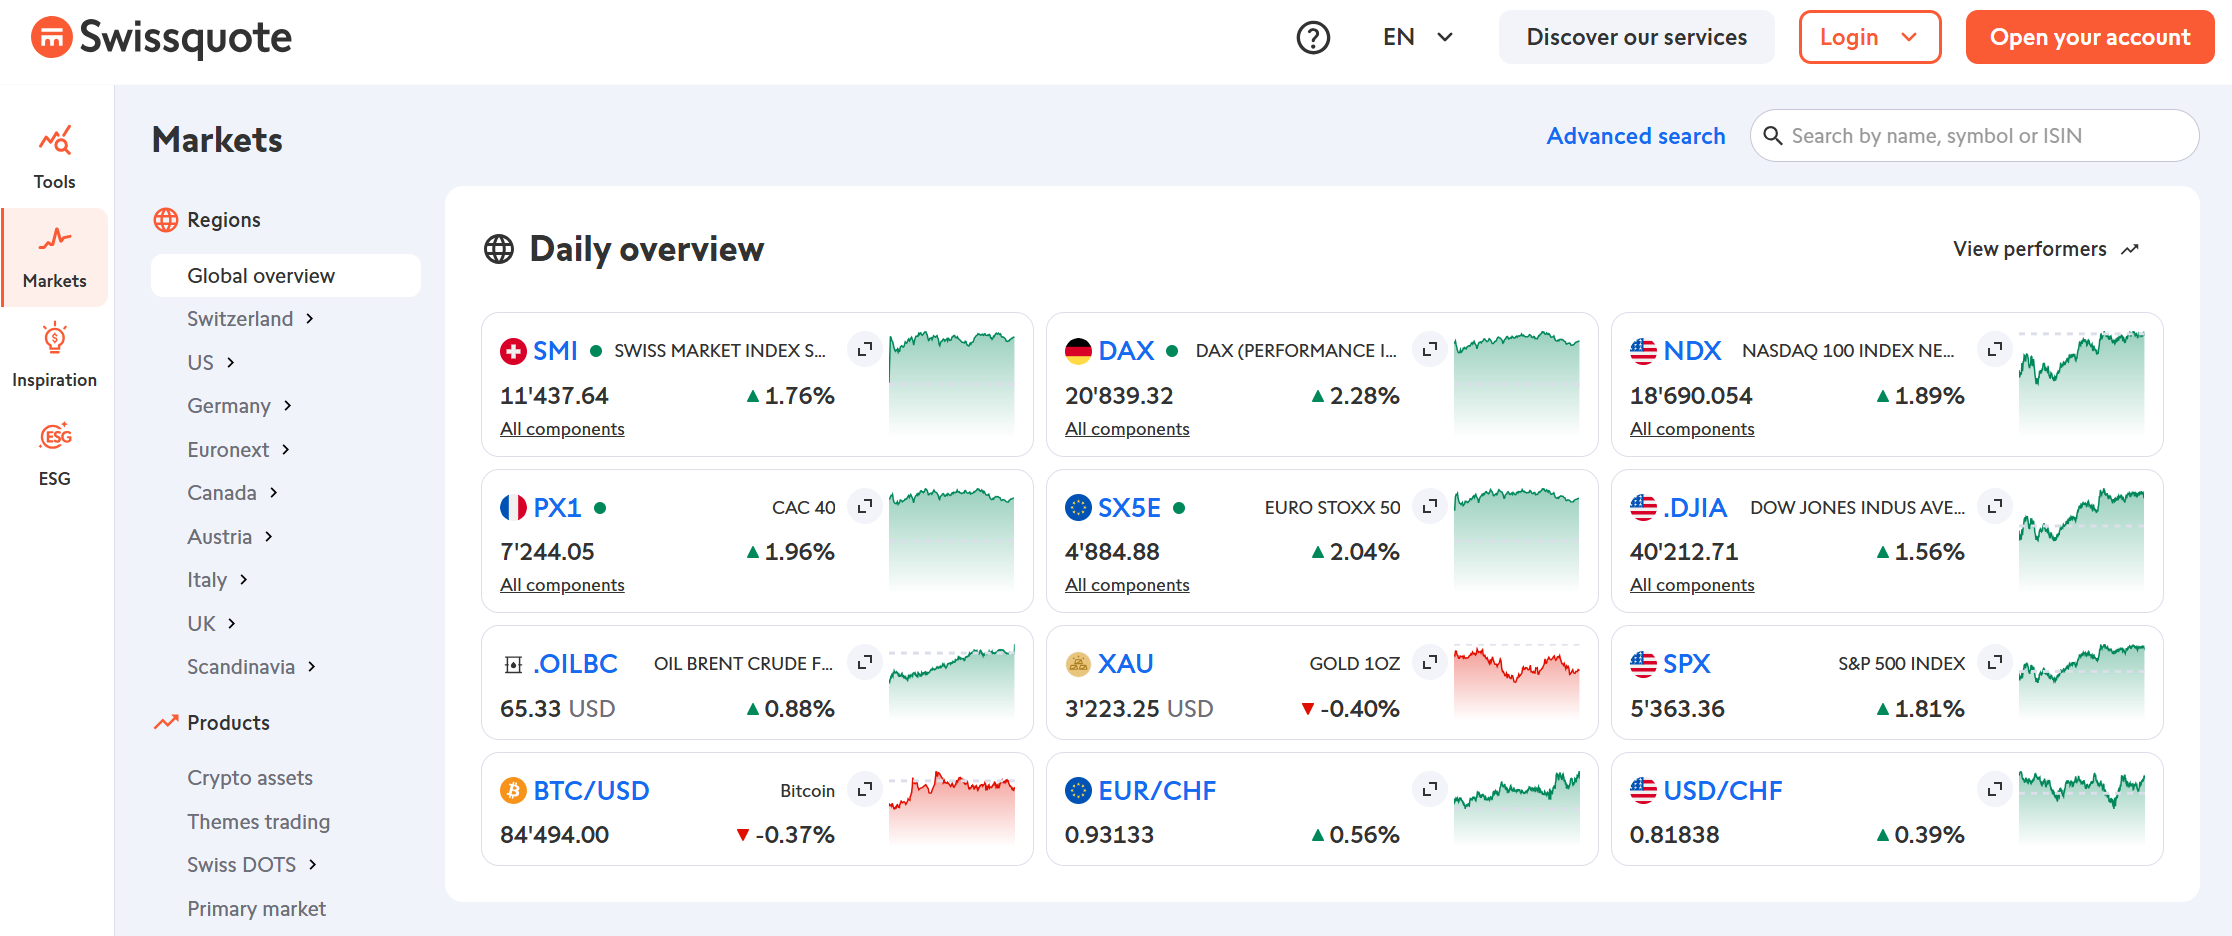The image size is (2232, 936).
Task: Open the NDX symbol link
Action: 1692,351
